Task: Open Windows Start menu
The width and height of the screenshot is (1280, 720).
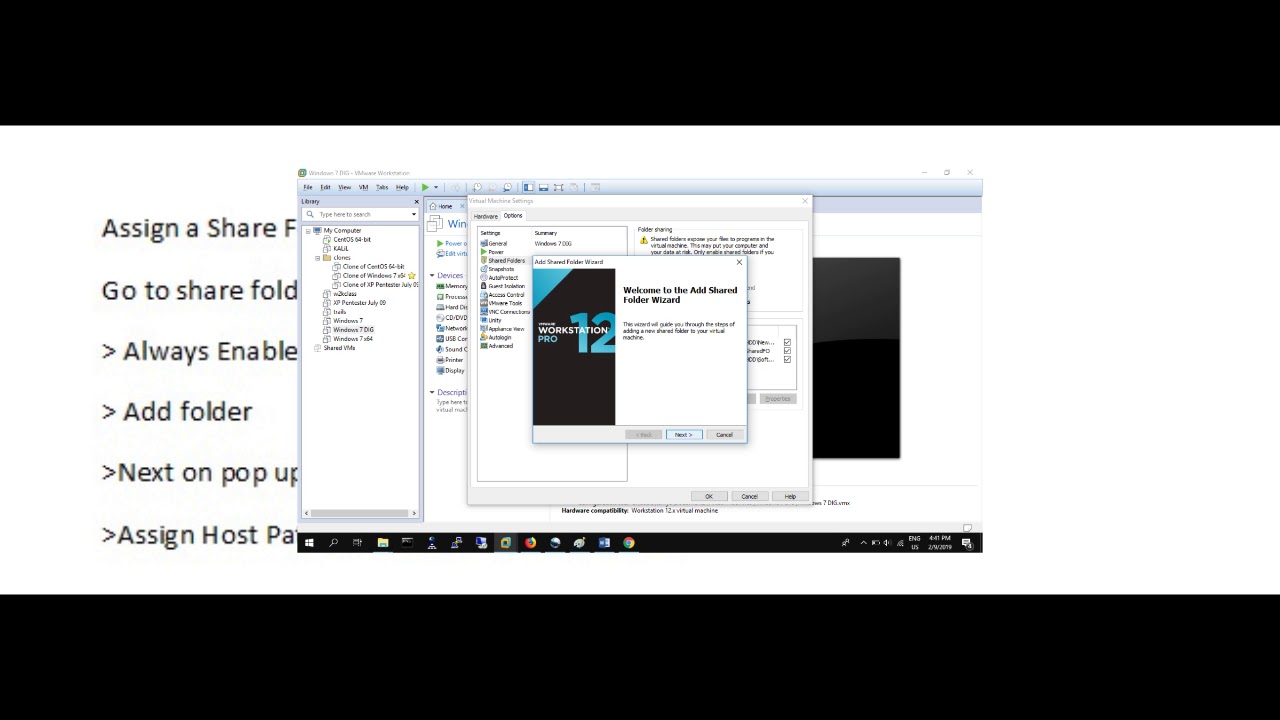Action: tap(309, 543)
